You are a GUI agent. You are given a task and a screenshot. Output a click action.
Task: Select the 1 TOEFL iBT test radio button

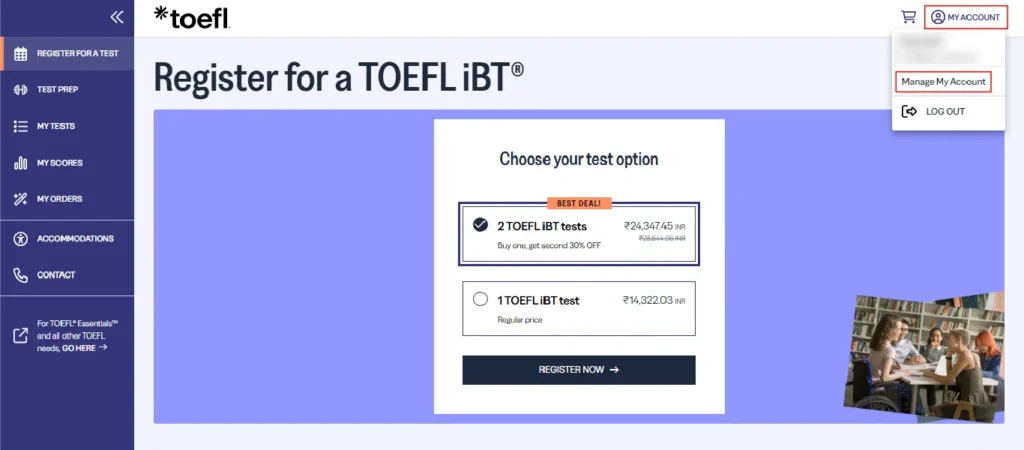pos(480,299)
